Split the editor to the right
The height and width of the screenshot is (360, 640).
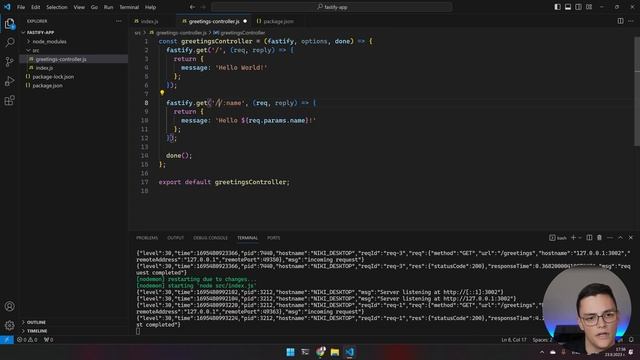(620, 21)
